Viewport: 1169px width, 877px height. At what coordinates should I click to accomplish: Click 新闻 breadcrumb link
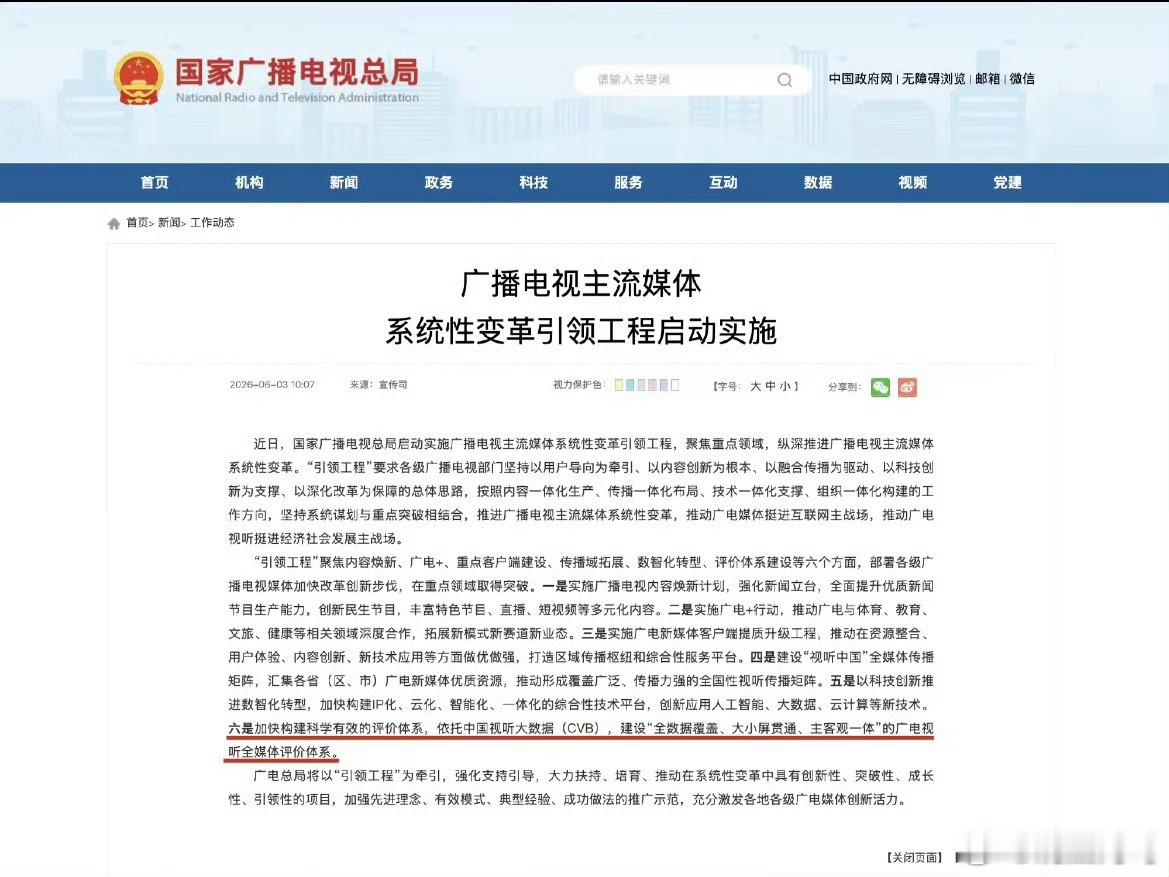point(169,222)
